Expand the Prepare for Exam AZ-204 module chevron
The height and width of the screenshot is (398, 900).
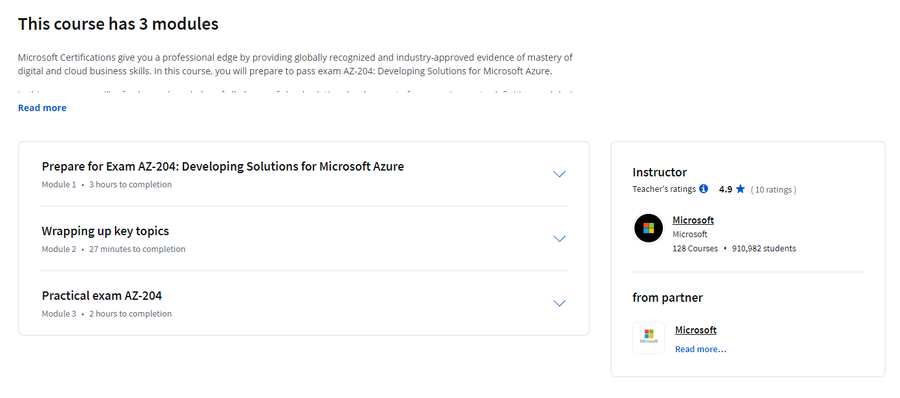559,174
